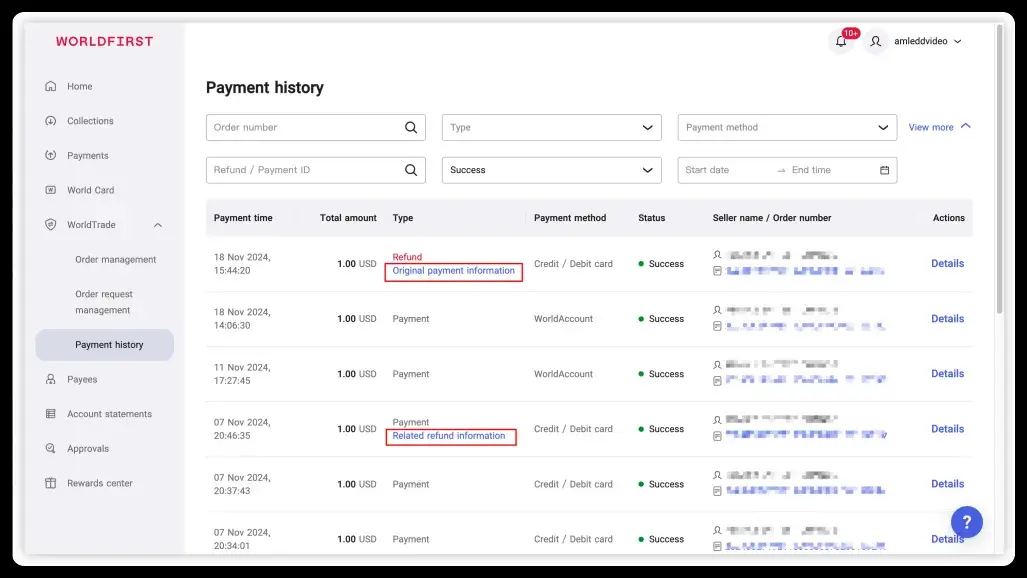Open the calendar icon in date range

[884, 170]
